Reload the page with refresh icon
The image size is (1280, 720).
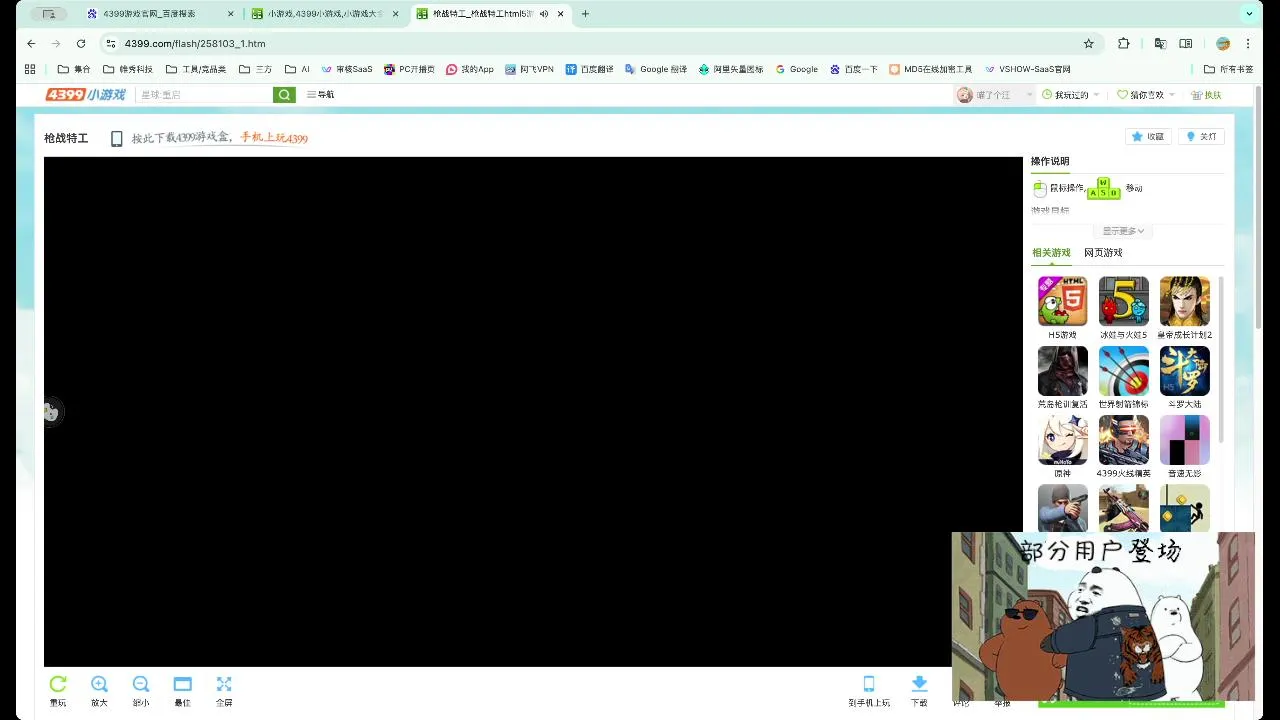81,44
